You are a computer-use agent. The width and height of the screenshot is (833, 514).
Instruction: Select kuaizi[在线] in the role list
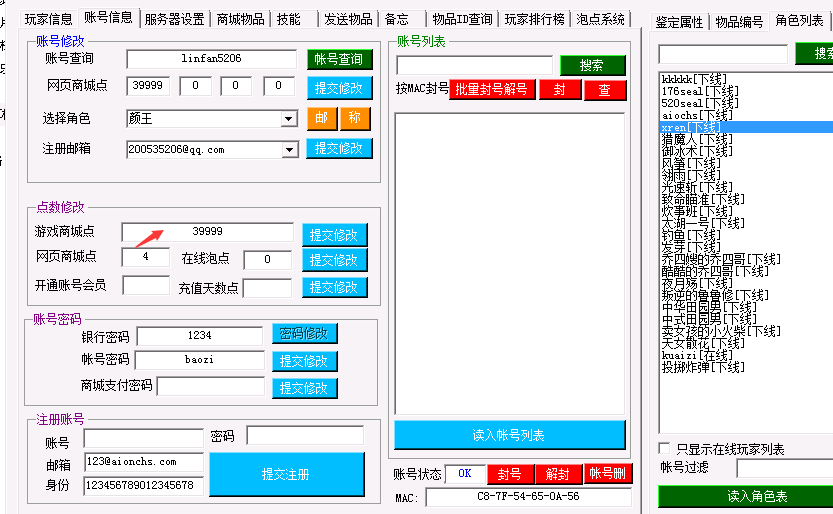(696, 355)
